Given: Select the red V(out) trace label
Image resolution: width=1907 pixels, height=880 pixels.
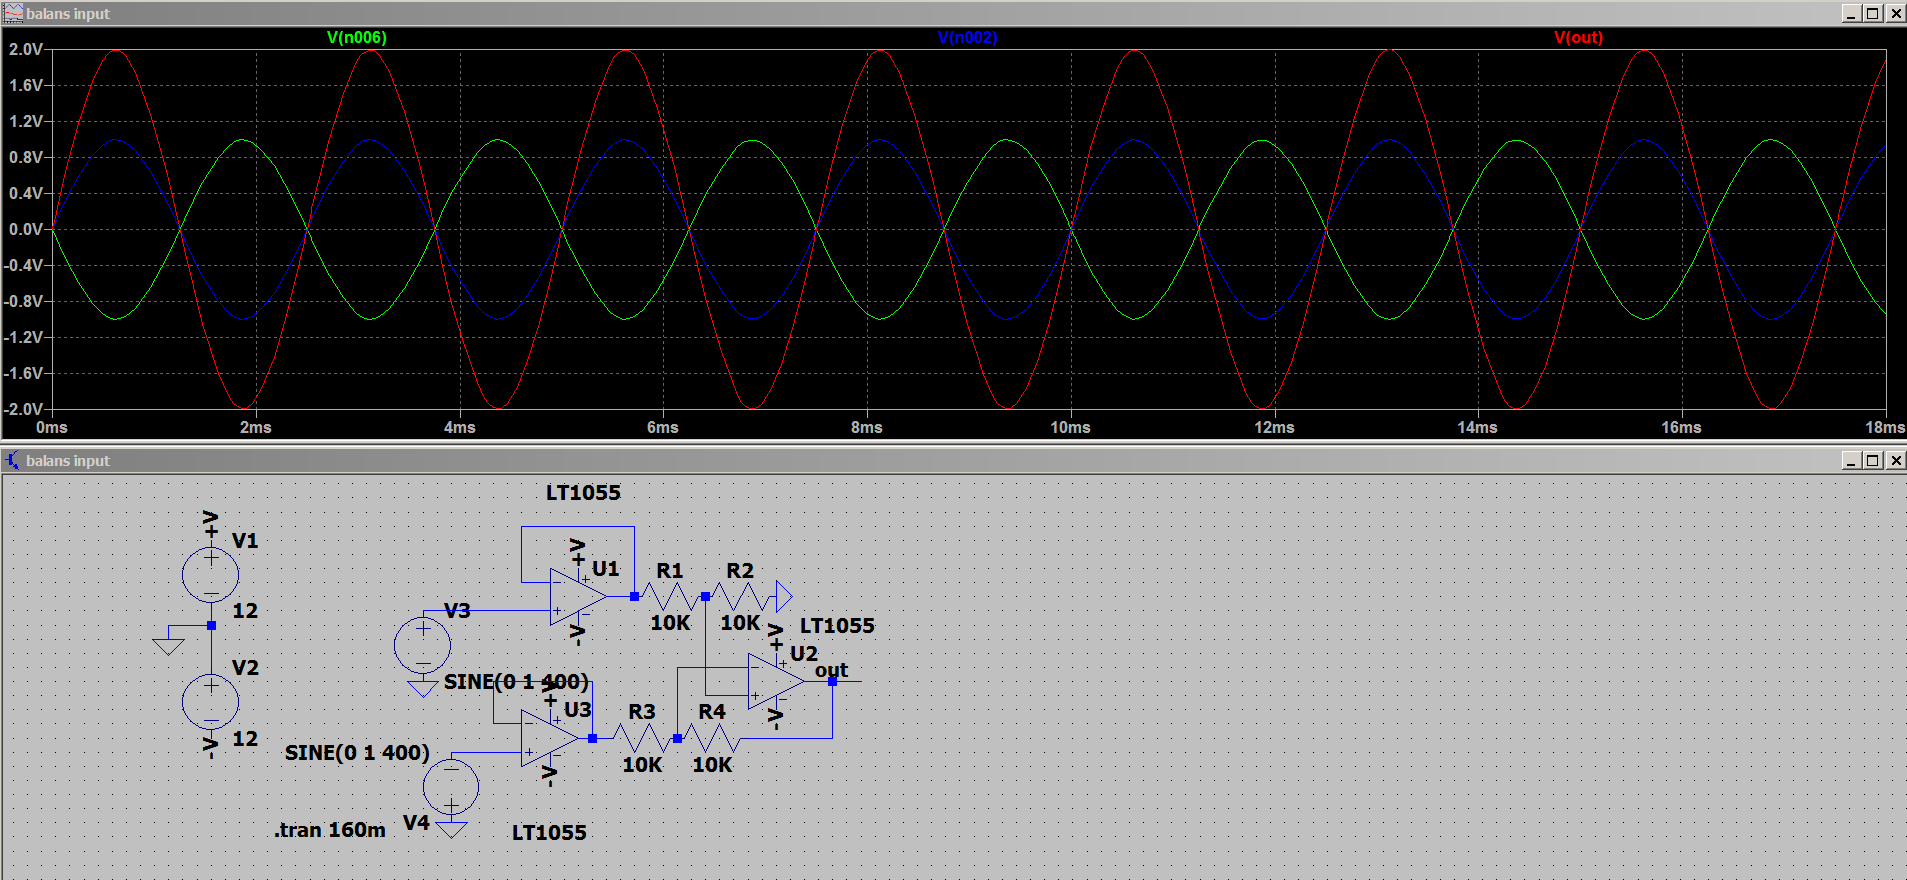Looking at the screenshot, I should pyautogui.click(x=1578, y=37).
